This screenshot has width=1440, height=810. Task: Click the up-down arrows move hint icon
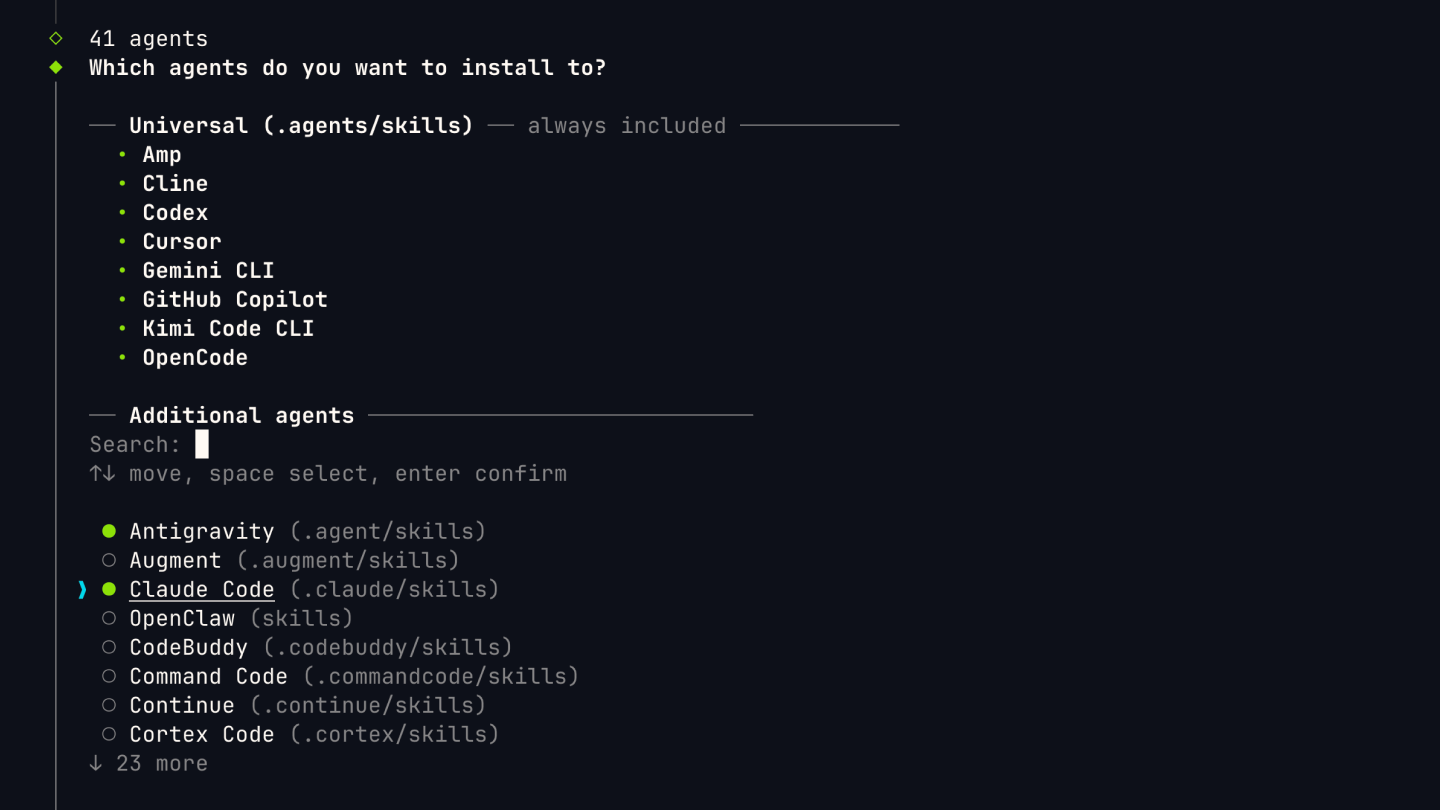click(x=102, y=473)
